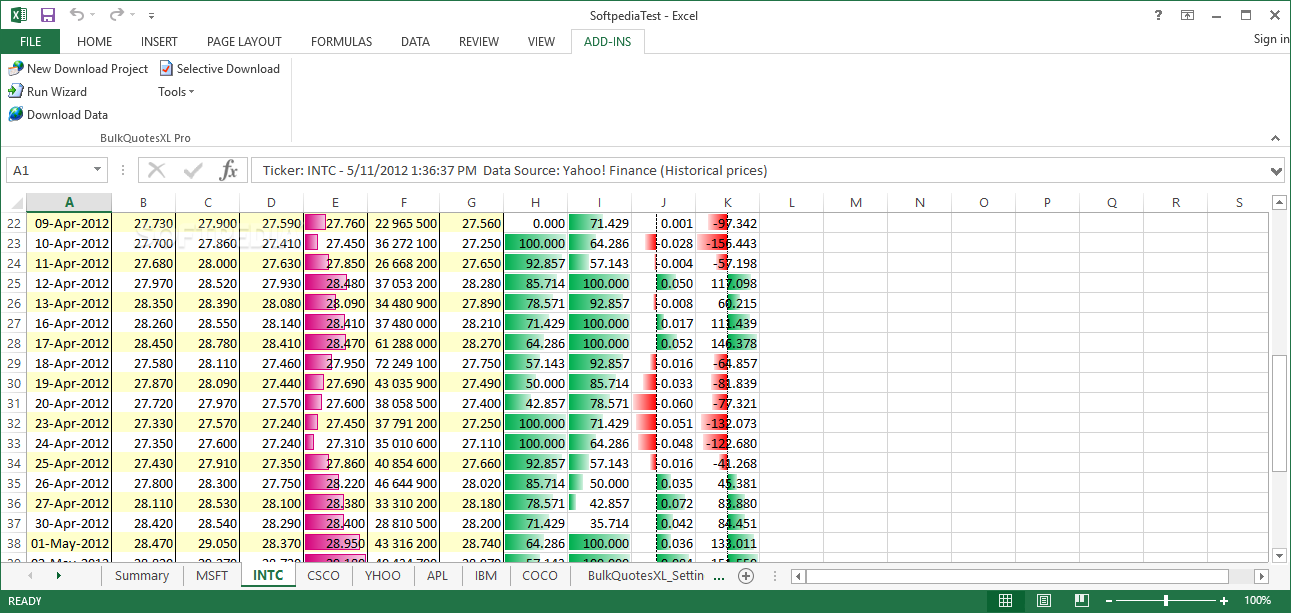1291x613 pixels.
Task: Save the workbook via quick access icon
Action: [48, 15]
